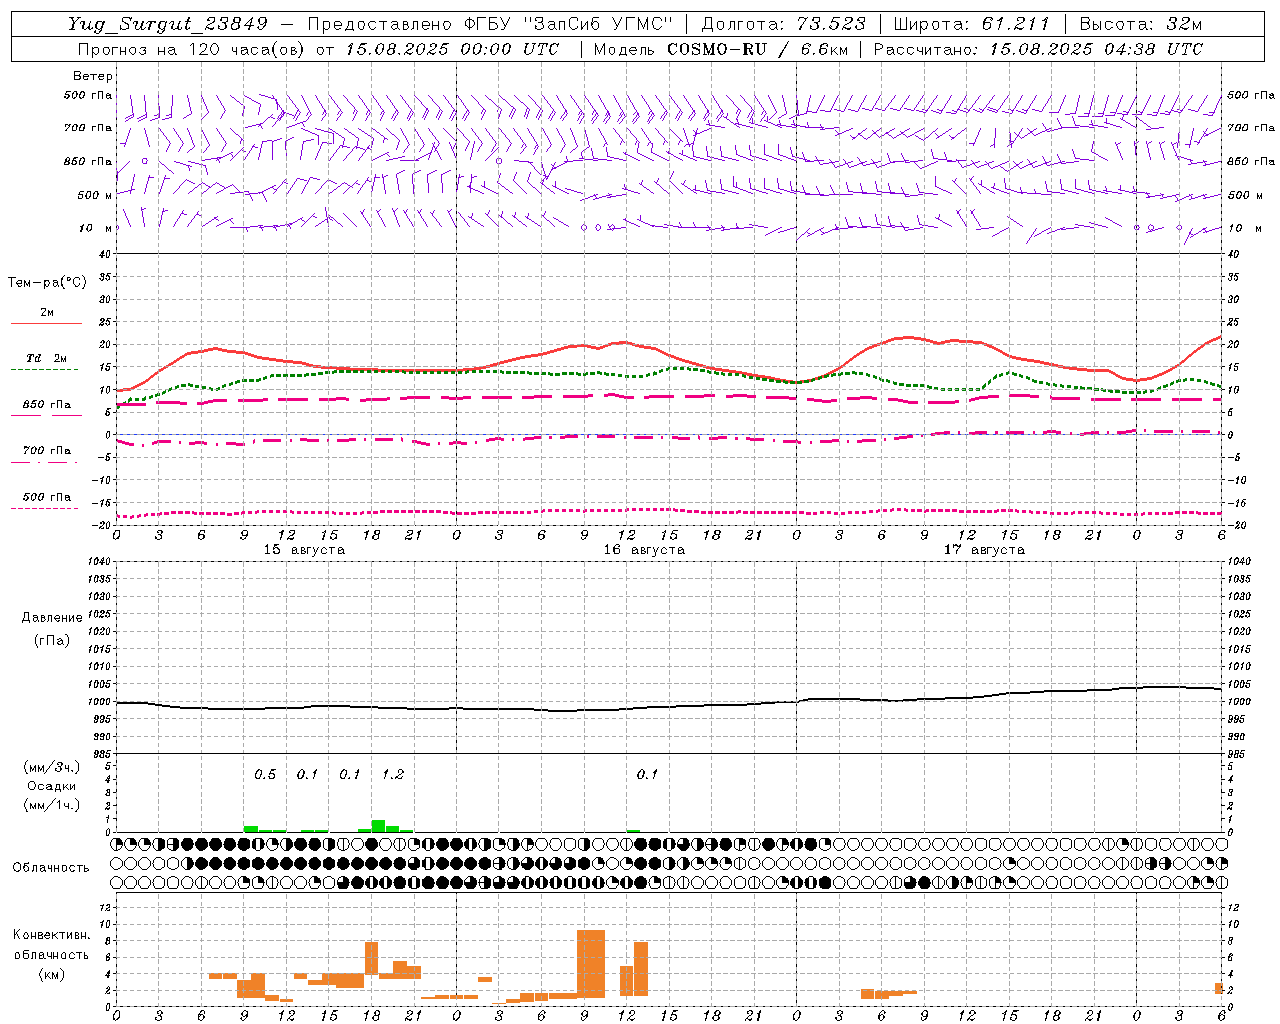Click the 17 августа date label
The width and height of the screenshot is (1280, 1024).
[x=984, y=550]
